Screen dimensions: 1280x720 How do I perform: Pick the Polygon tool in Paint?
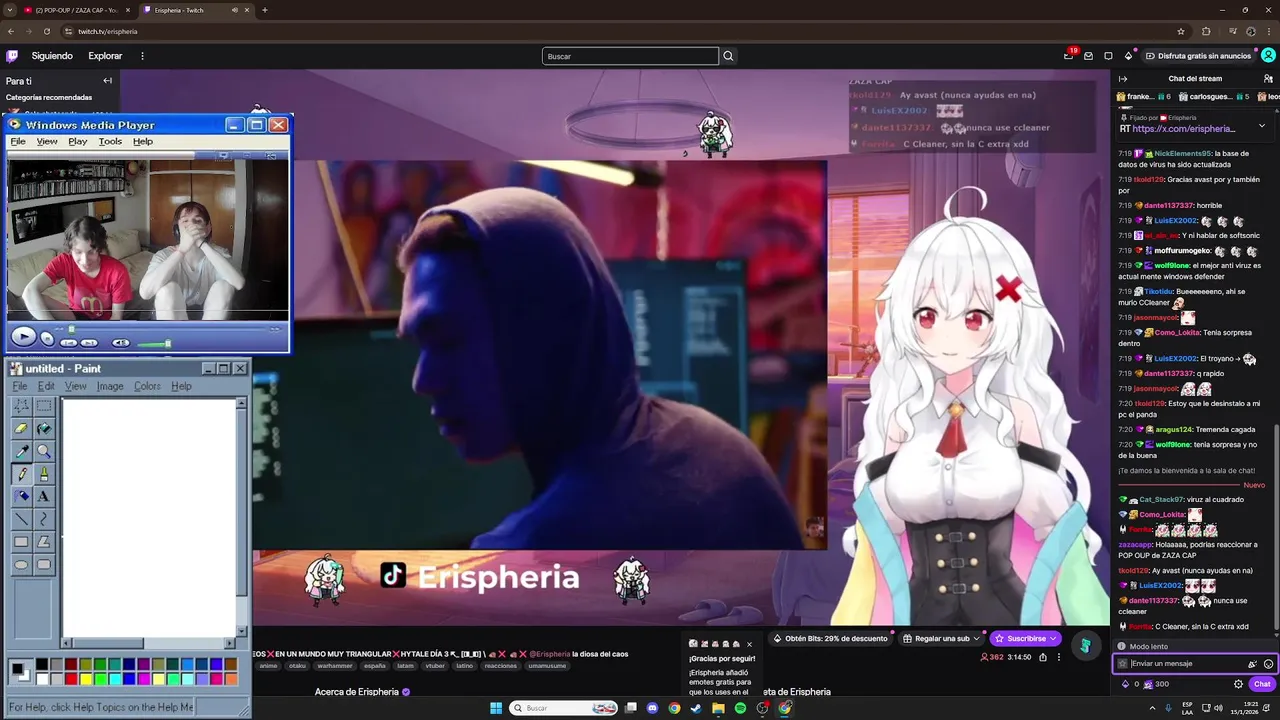pyautogui.click(x=44, y=541)
